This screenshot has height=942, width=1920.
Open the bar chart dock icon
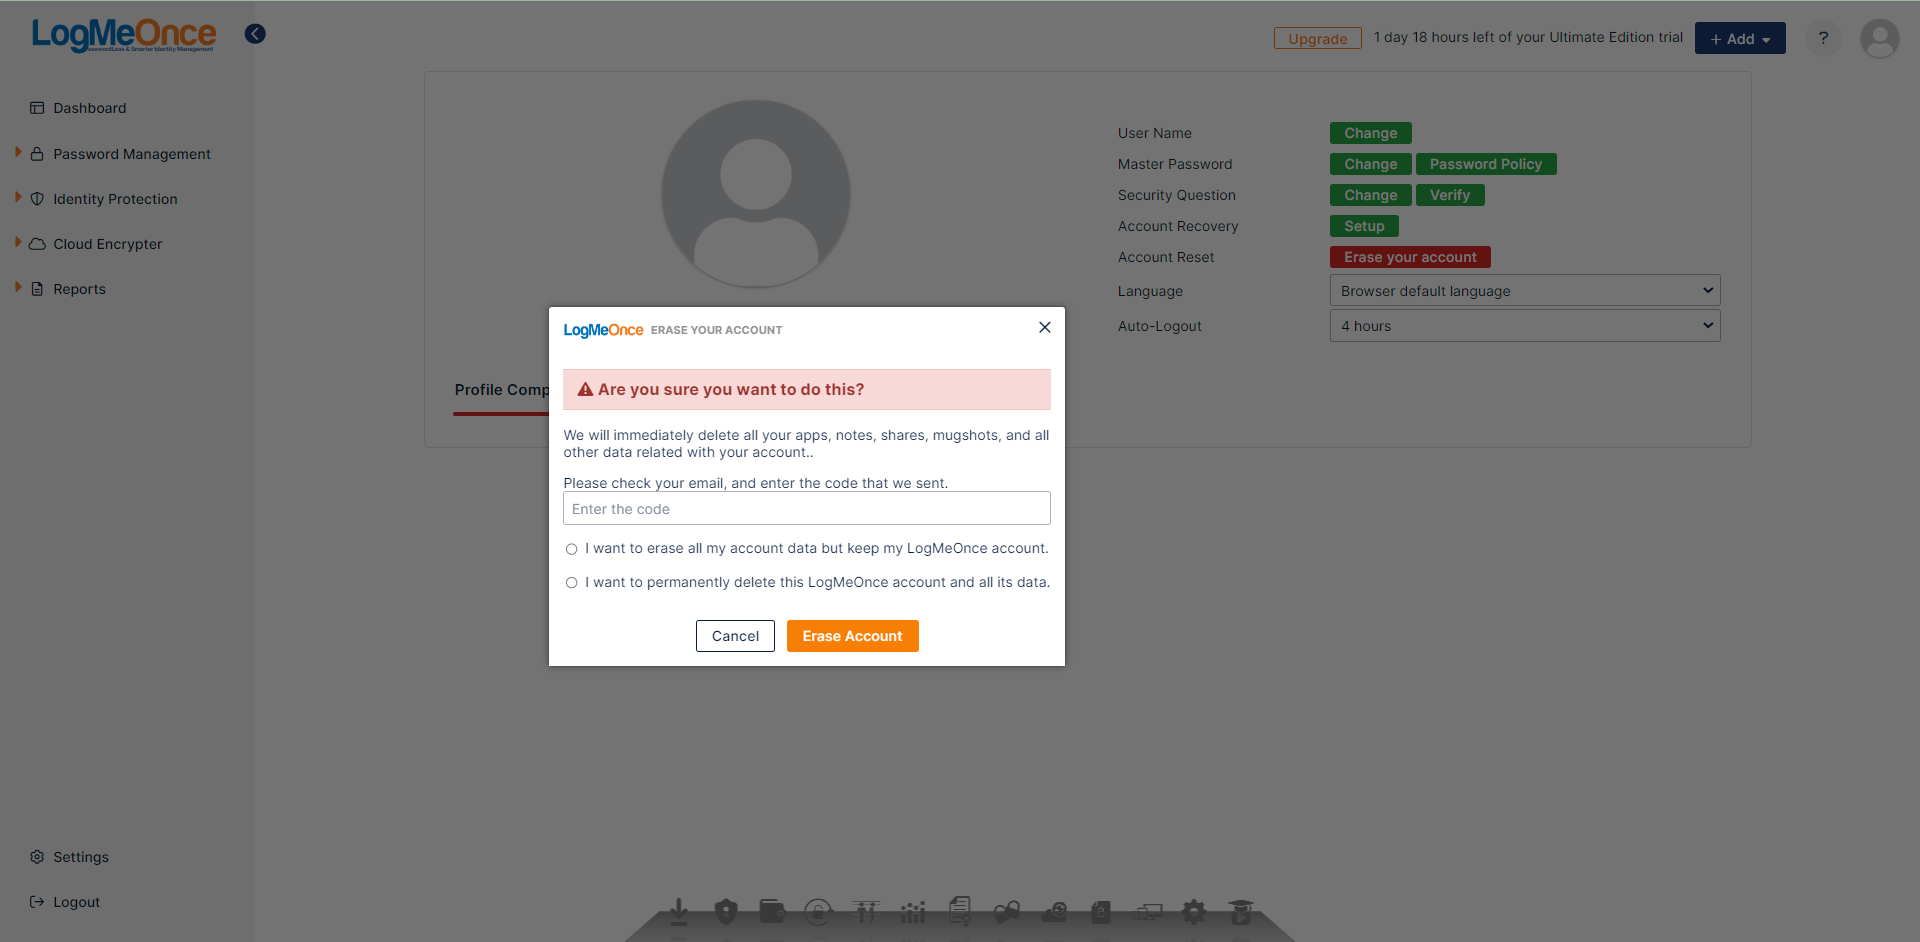point(913,911)
